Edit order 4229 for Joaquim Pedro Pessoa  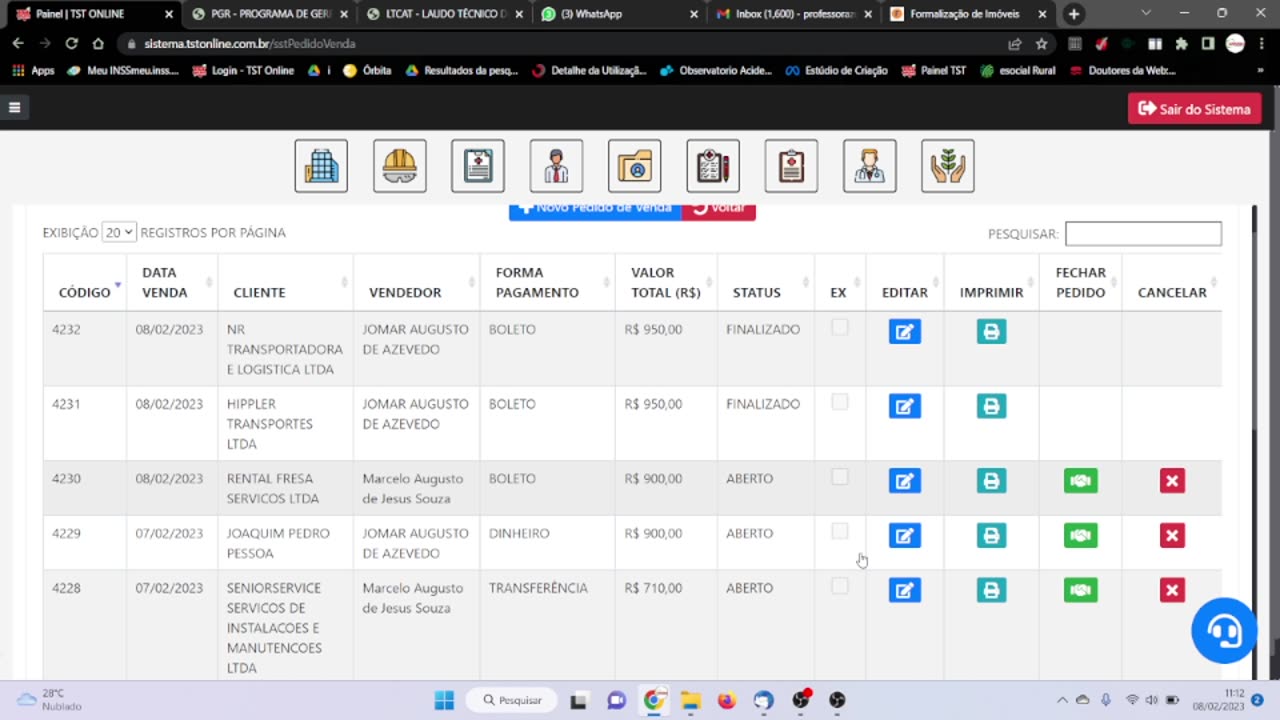(905, 536)
